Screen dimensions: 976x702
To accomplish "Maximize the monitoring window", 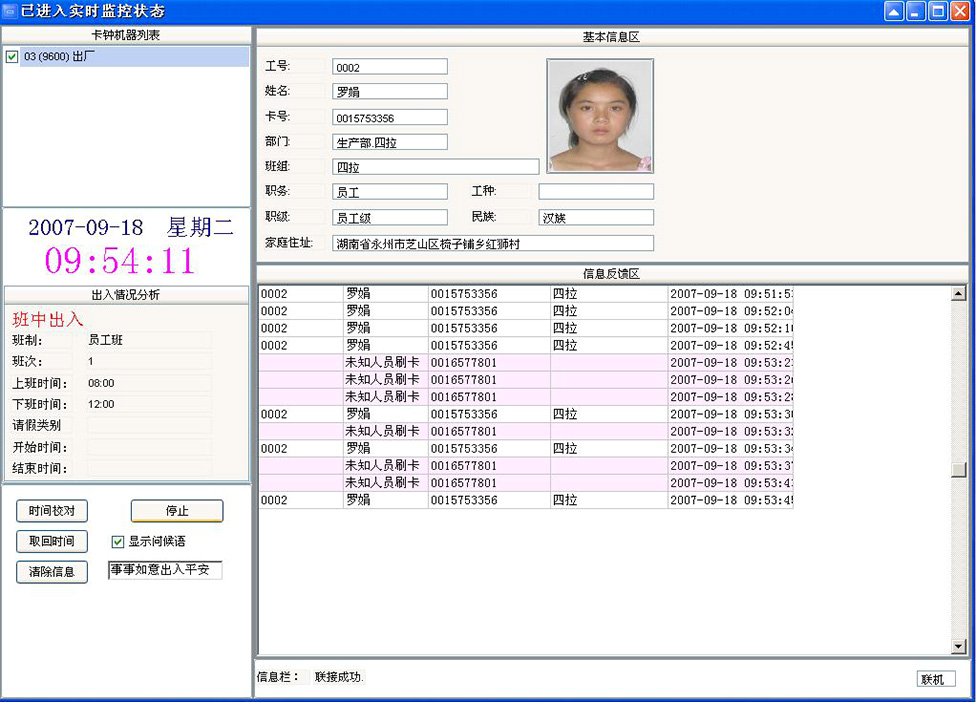I will click(938, 11).
